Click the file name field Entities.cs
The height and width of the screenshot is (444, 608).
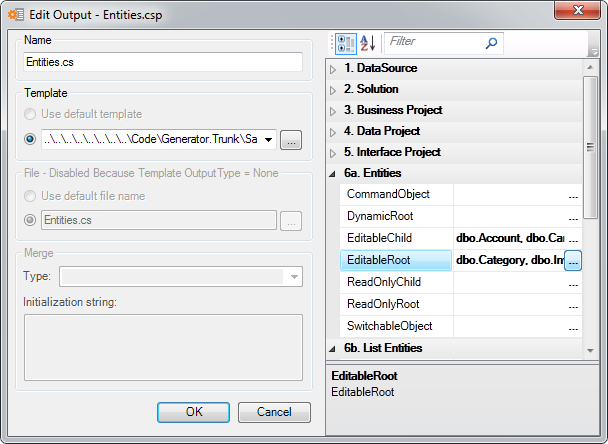pyautogui.click(x=159, y=220)
